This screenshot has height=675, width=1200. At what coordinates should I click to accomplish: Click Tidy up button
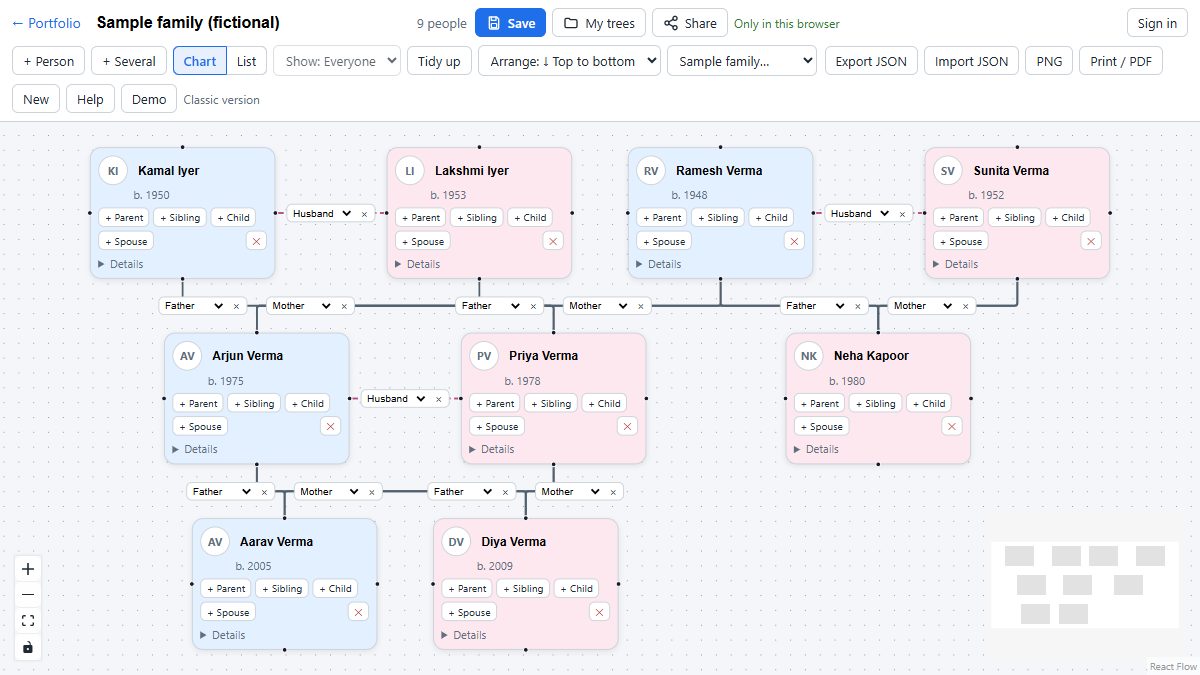pyautogui.click(x=439, y=61)
